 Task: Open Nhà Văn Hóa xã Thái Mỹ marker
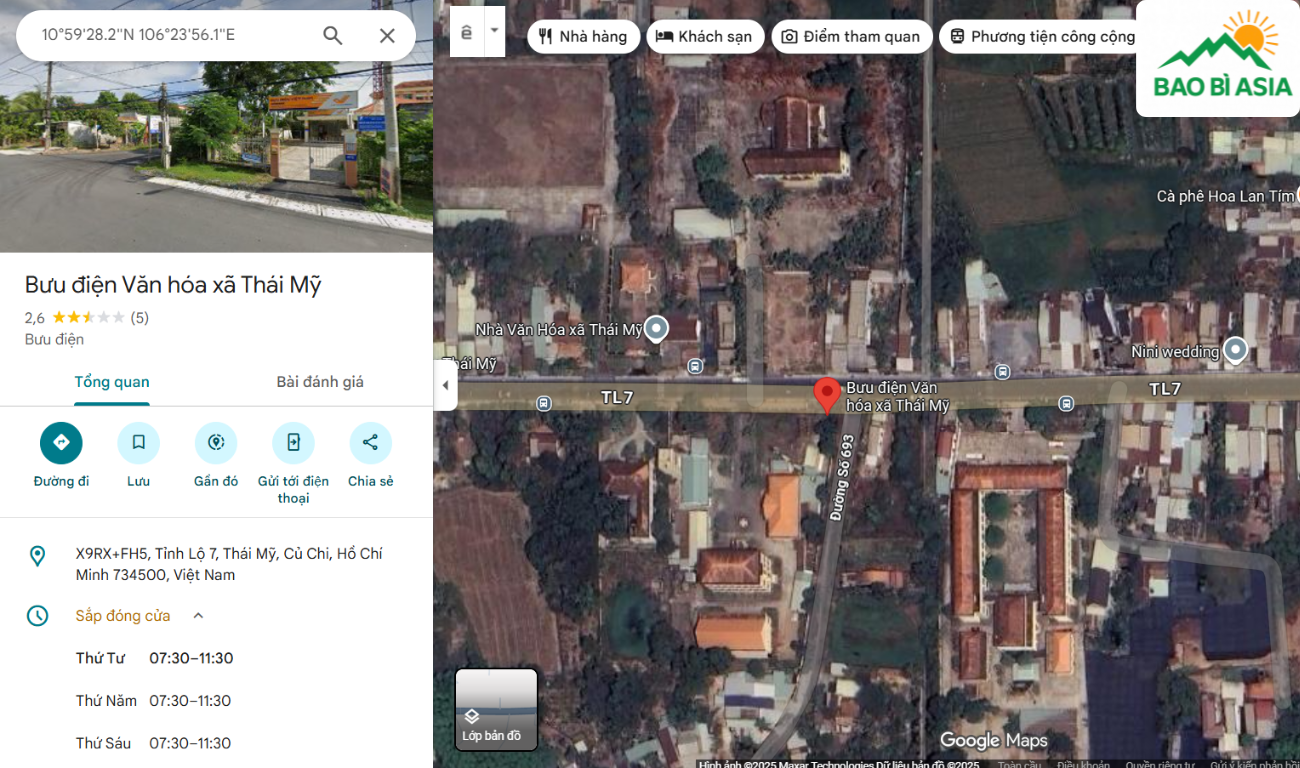[656, 328]
